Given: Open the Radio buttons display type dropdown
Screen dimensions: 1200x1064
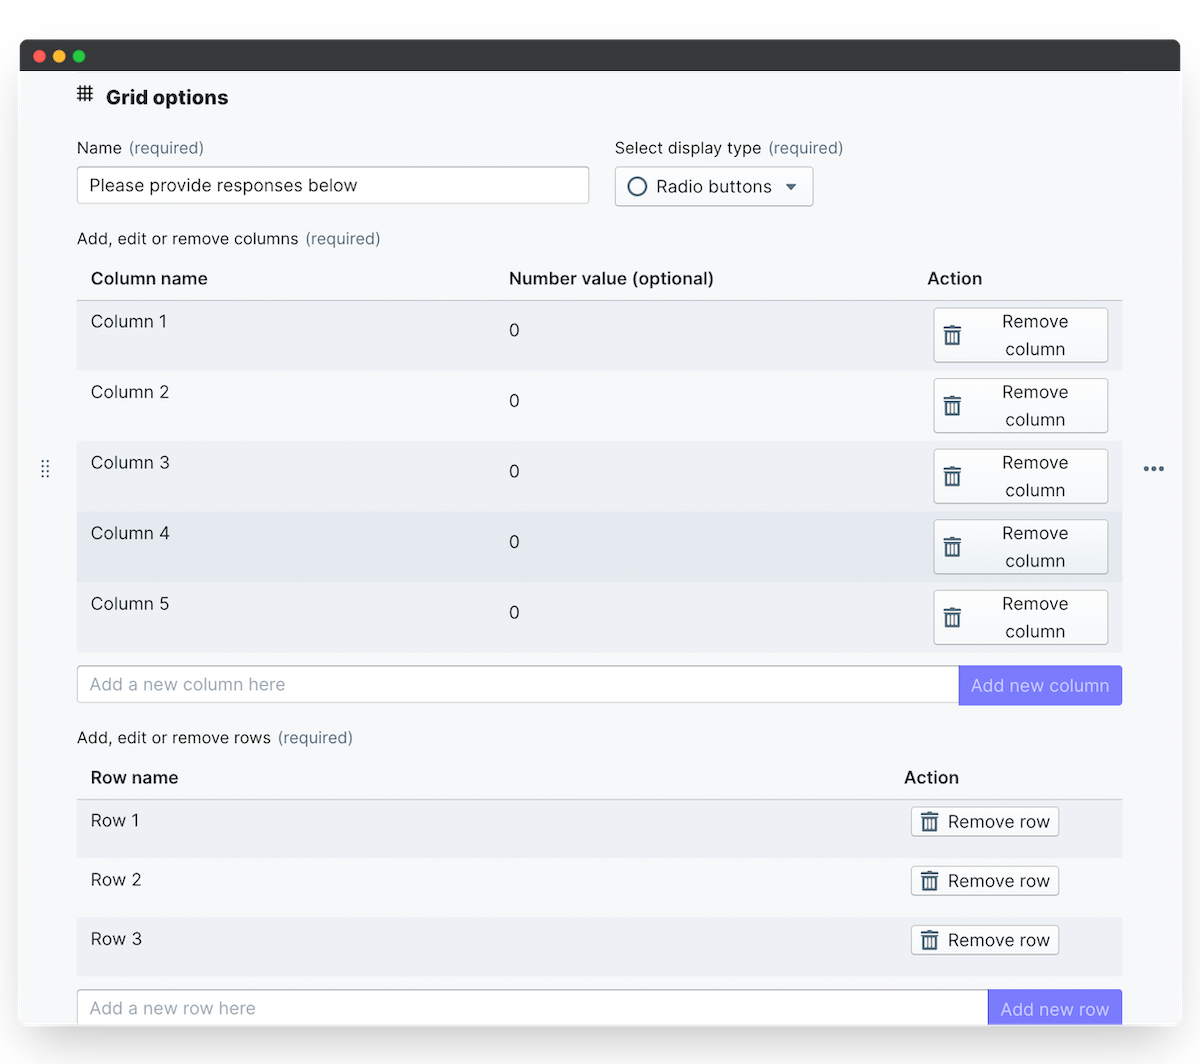Looking at the screenshot, I should pyautogui.click(x=714, y=186).
